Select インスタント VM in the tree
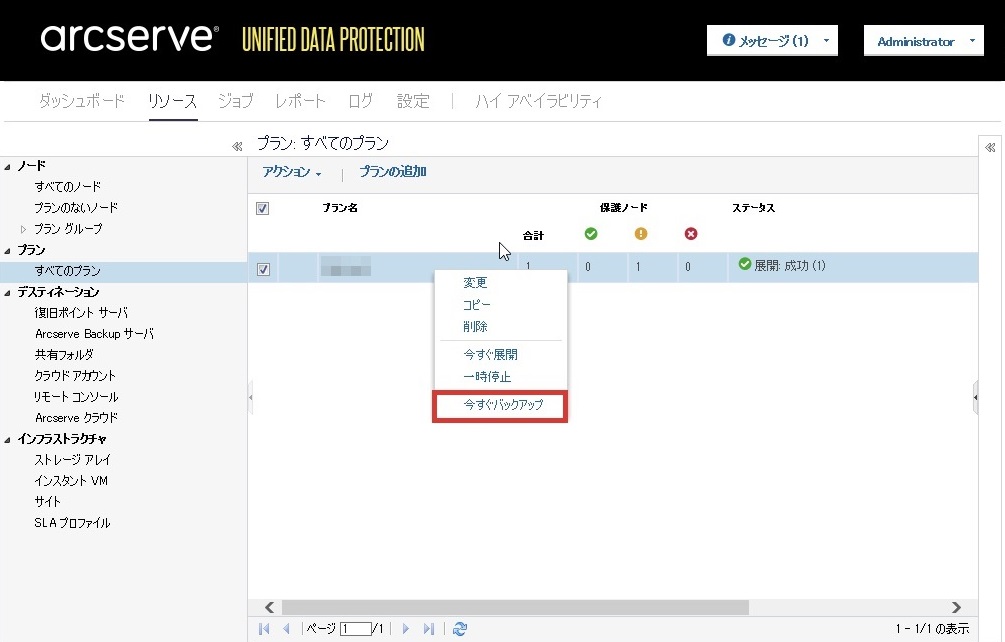Viewport: 1005px width, 642px height. point(71,481)
